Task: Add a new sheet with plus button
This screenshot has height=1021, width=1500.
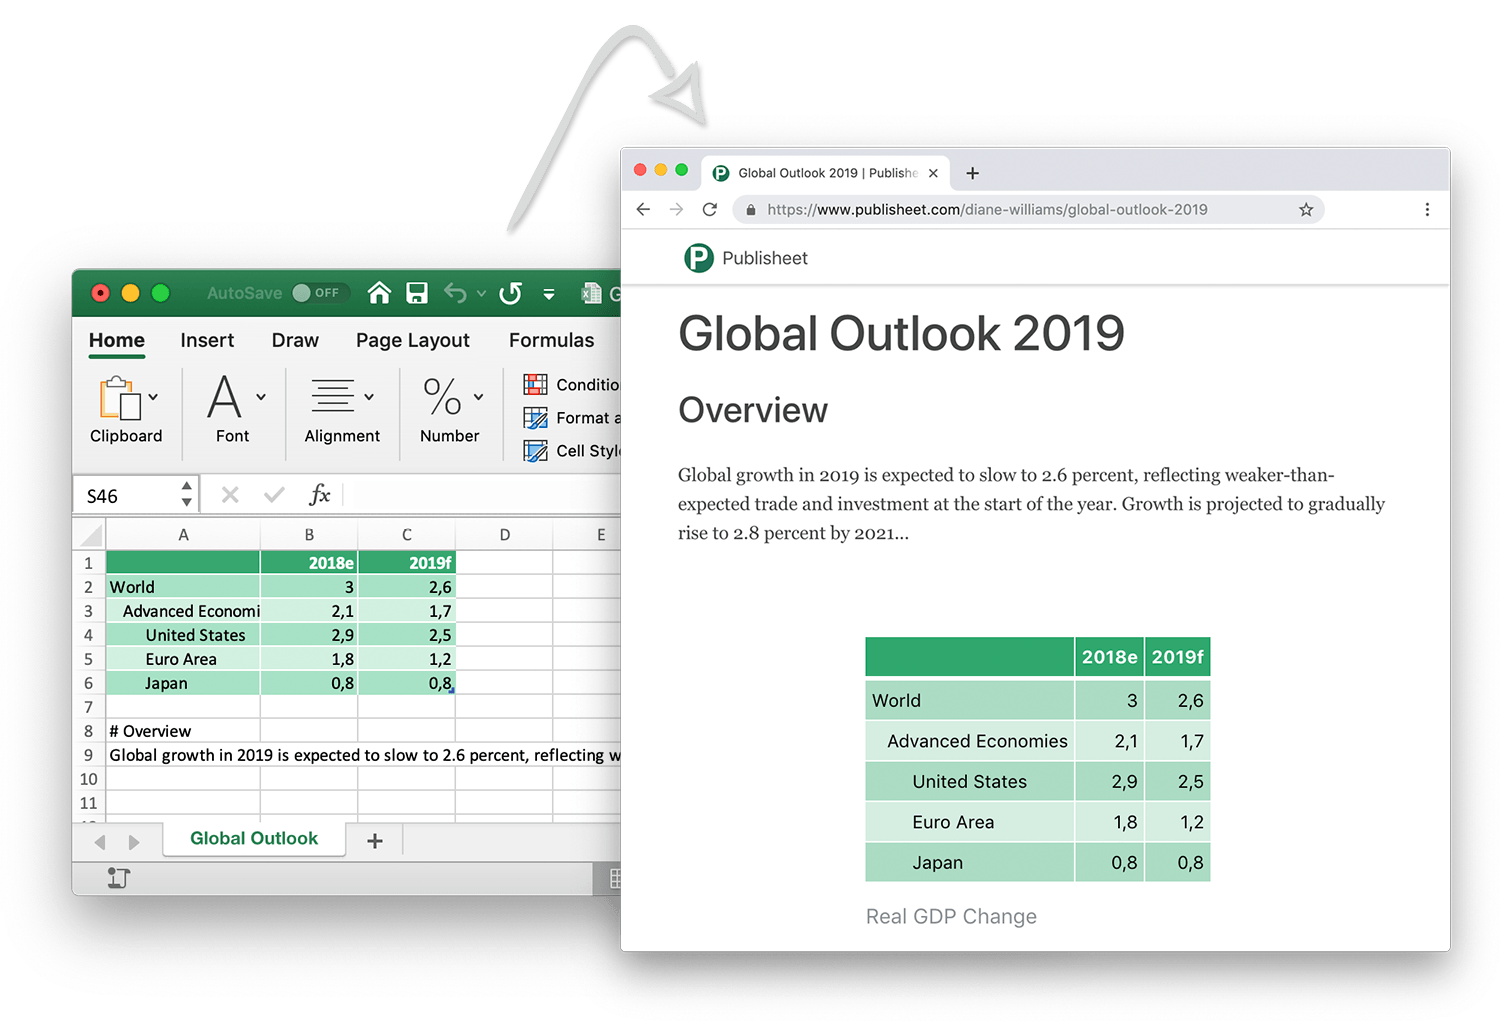Action: tap(375, 841)
